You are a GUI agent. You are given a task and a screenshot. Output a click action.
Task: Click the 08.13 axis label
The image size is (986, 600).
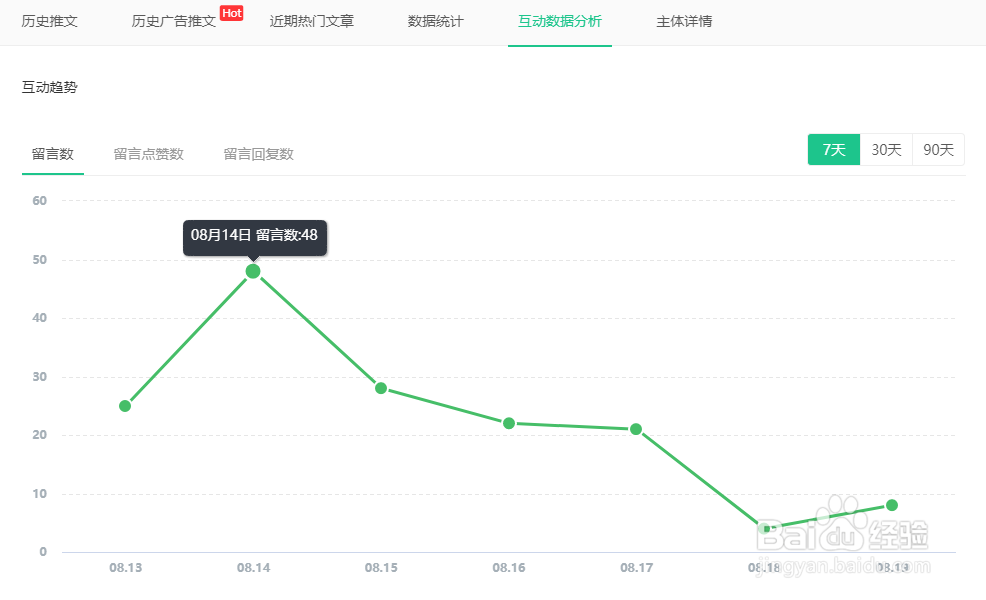[126, 568]
